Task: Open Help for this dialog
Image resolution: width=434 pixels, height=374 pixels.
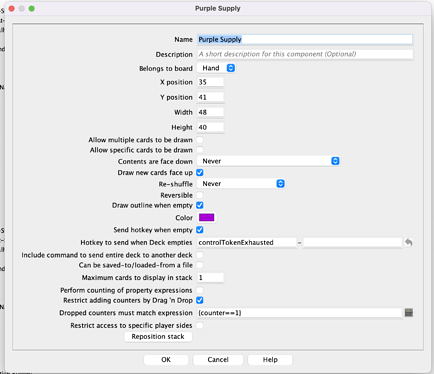Action: tap(270, 360)
